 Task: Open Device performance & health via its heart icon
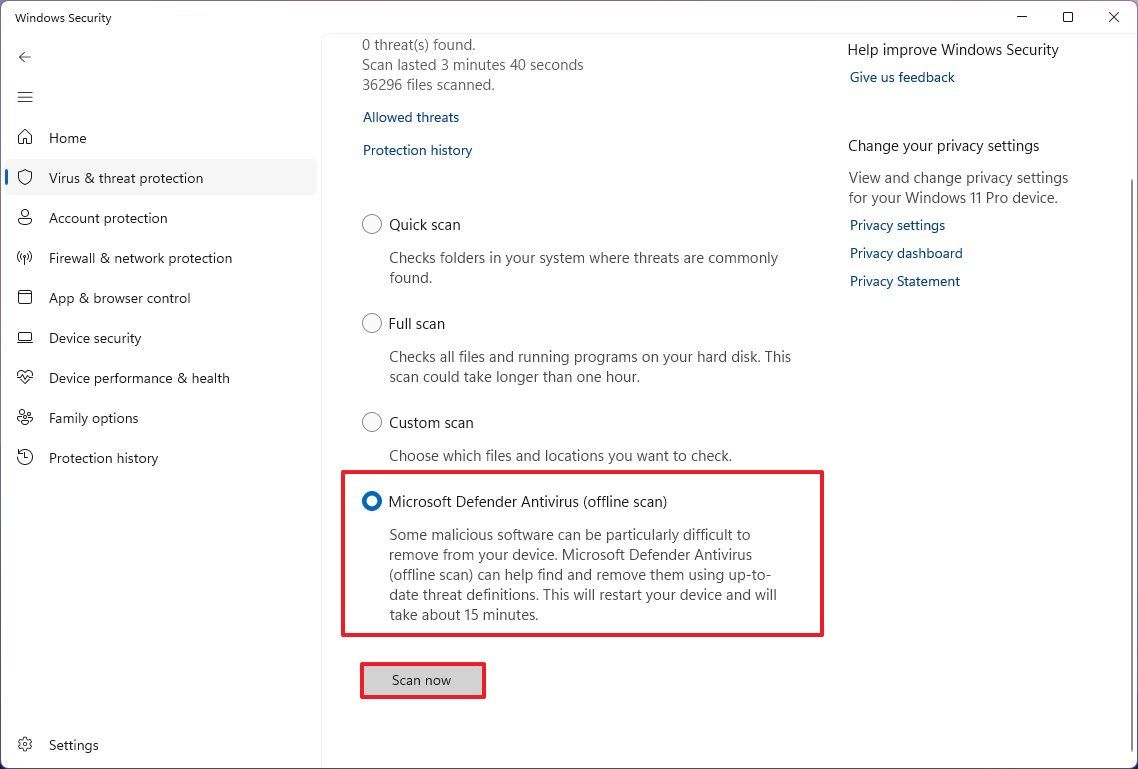point(24,377)
